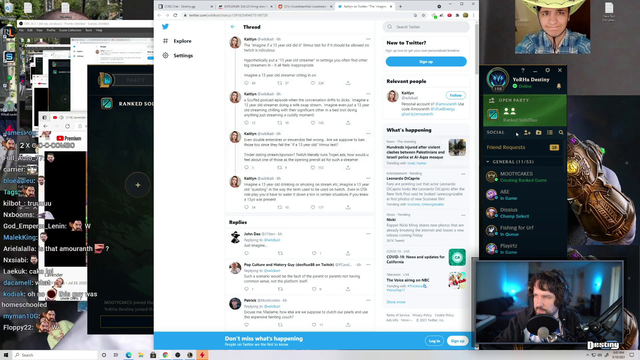Click the browser back arrow
Screen dimensions: 640x360
click(x=159, y=15)
